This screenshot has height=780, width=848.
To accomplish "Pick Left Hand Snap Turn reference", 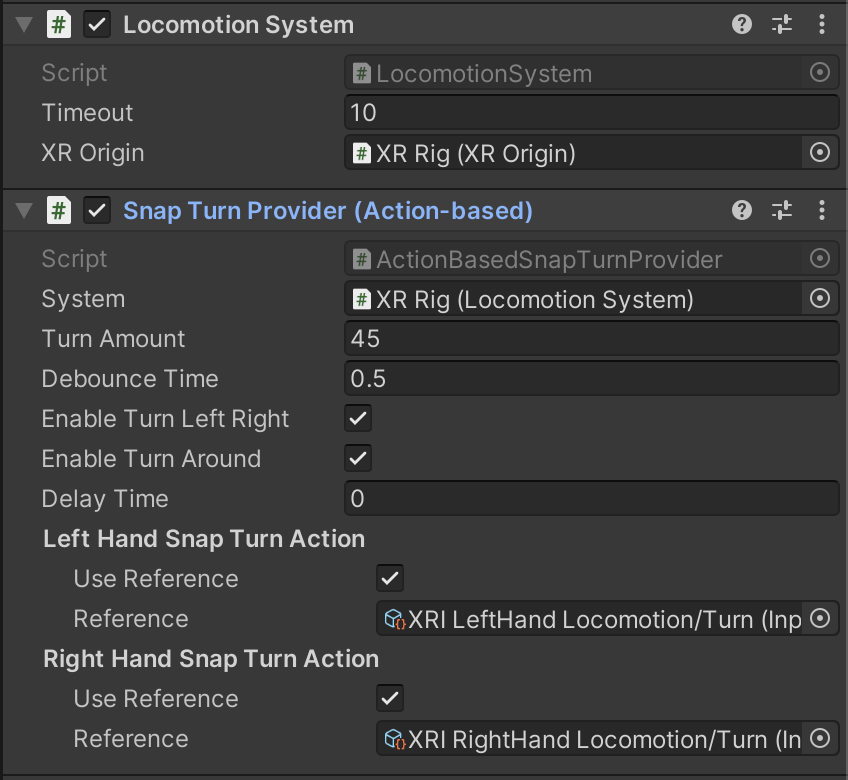I will coord(820,619).
